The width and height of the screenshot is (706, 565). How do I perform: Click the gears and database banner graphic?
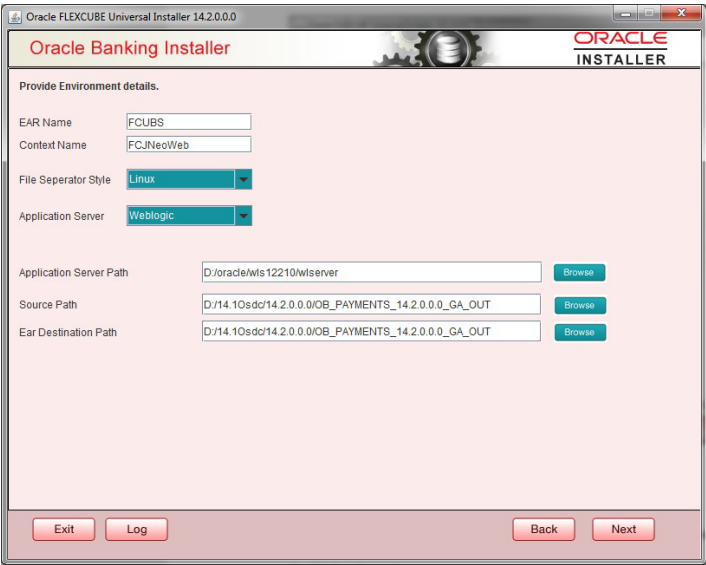(x=435, y=49)
